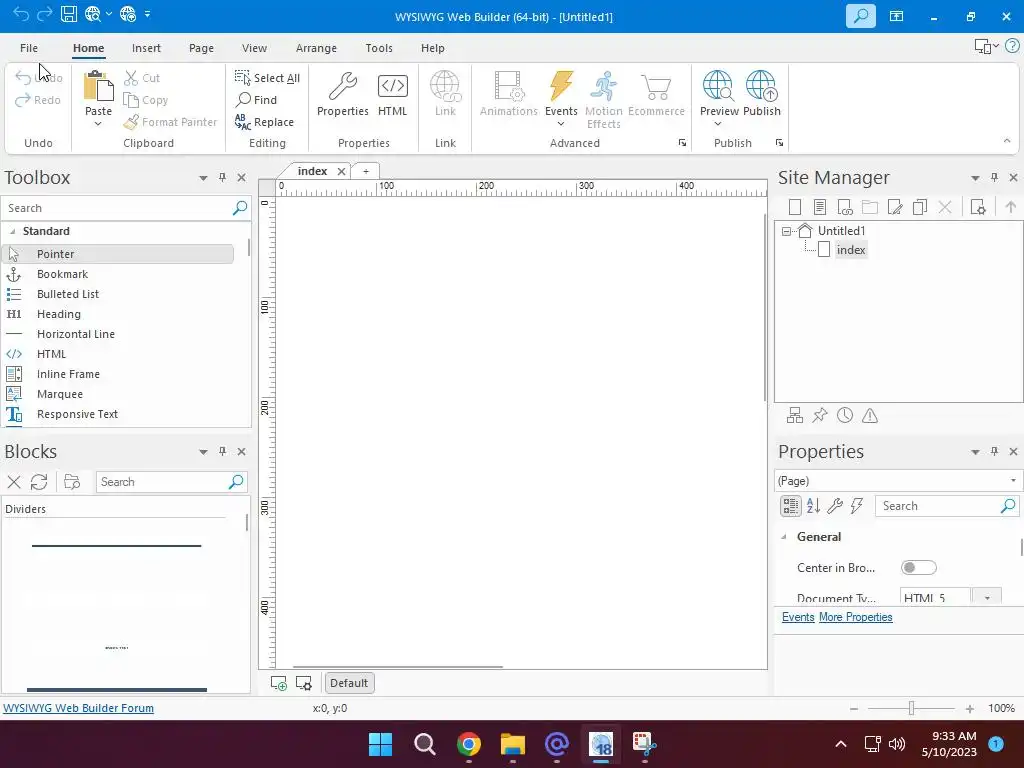Expand the Events dropdown arrow
The height and width of the screenshot is (768, 1024).
coord(561,123)
